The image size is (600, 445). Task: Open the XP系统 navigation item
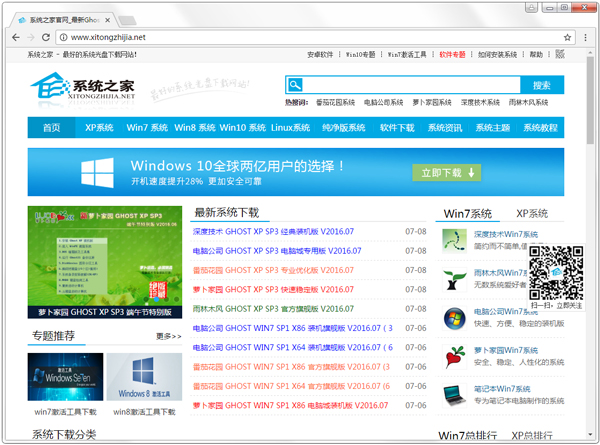point(99,127)
